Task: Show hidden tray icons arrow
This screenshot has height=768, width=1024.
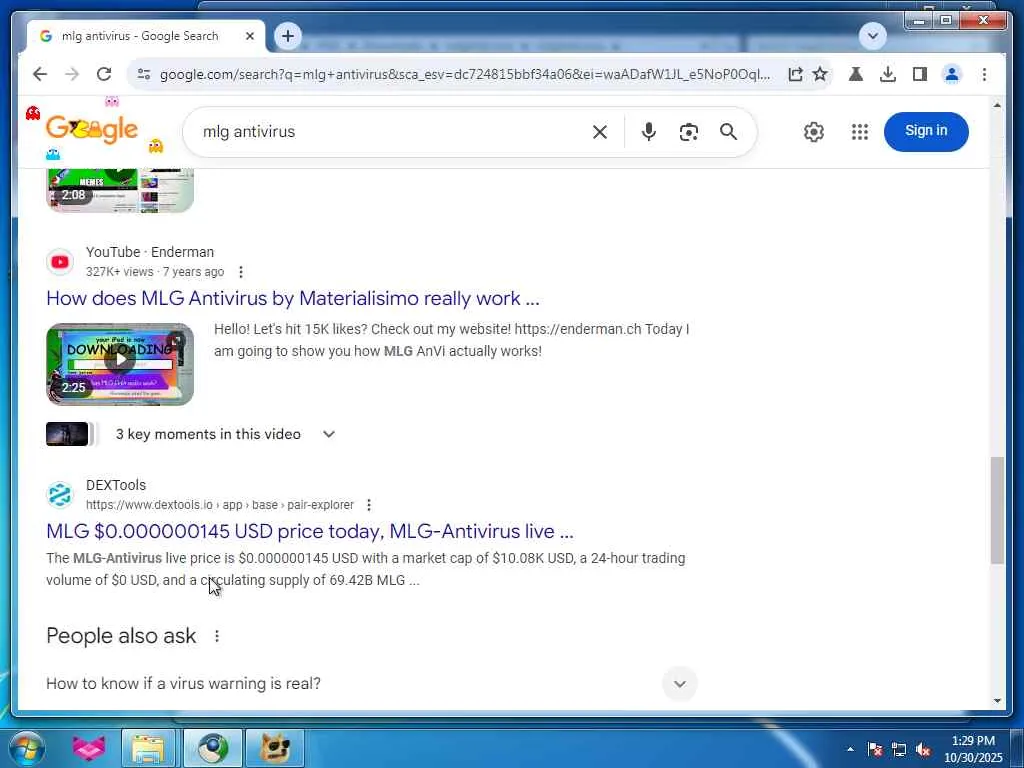Action: (x=850, y=749)
